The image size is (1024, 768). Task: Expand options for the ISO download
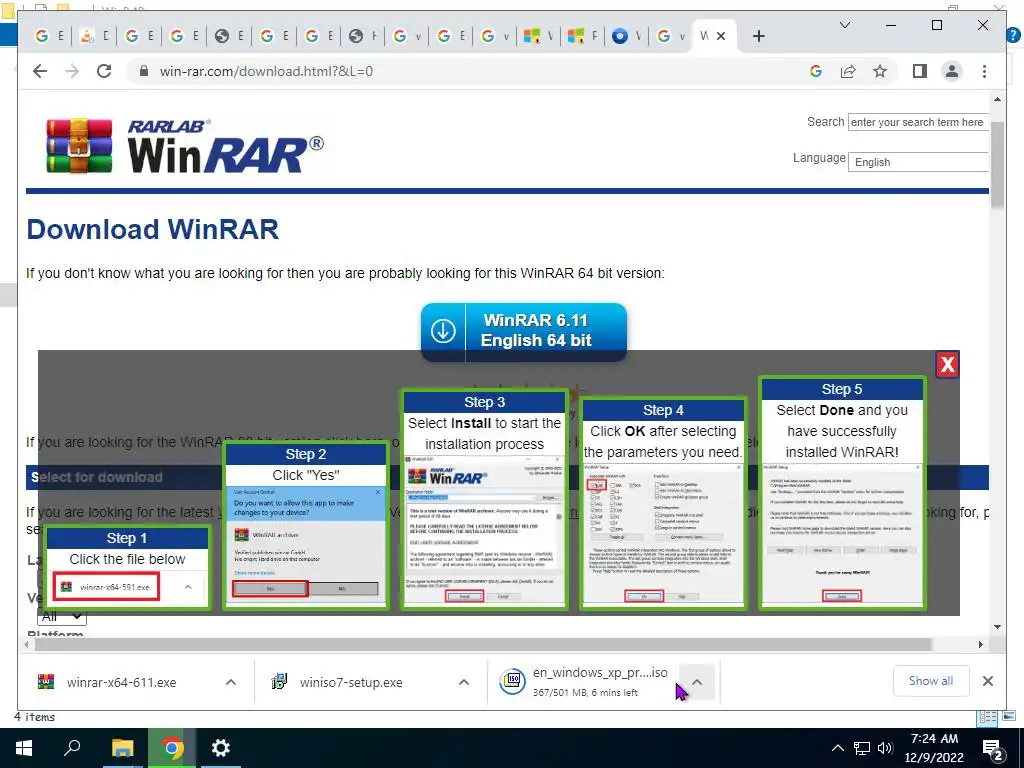coord(697,682)
